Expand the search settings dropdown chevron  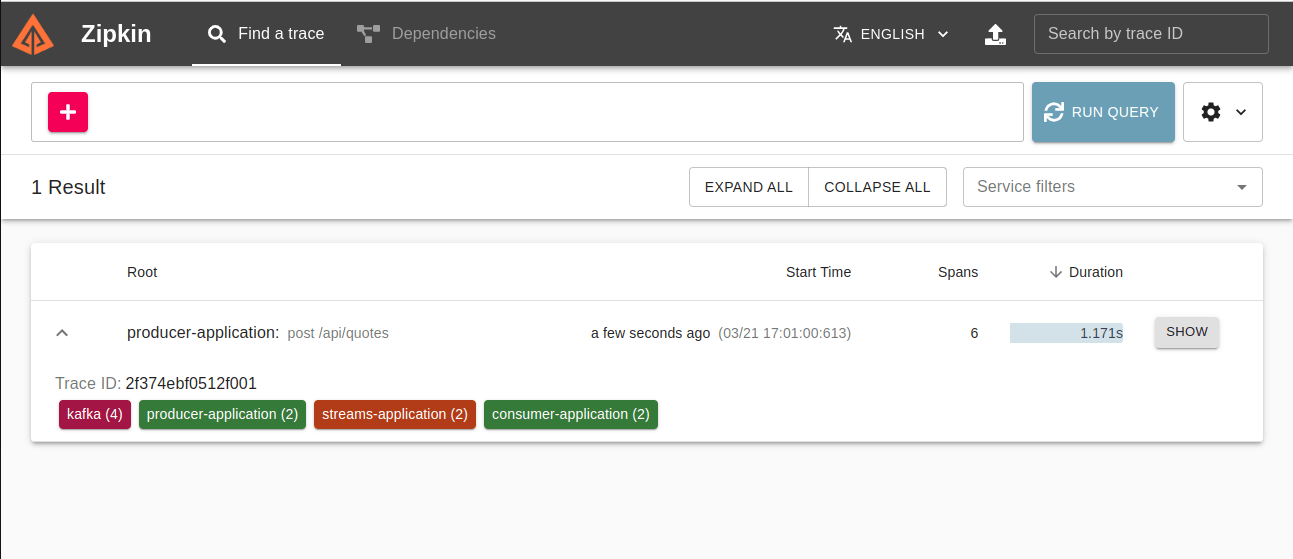pyautogui.click(x=1241, y=112)
